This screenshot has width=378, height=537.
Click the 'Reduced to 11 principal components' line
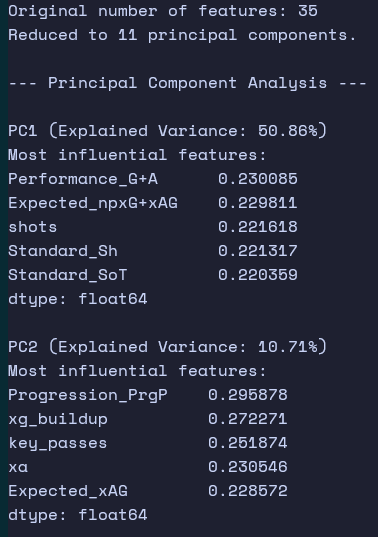(x=182, y=35)
